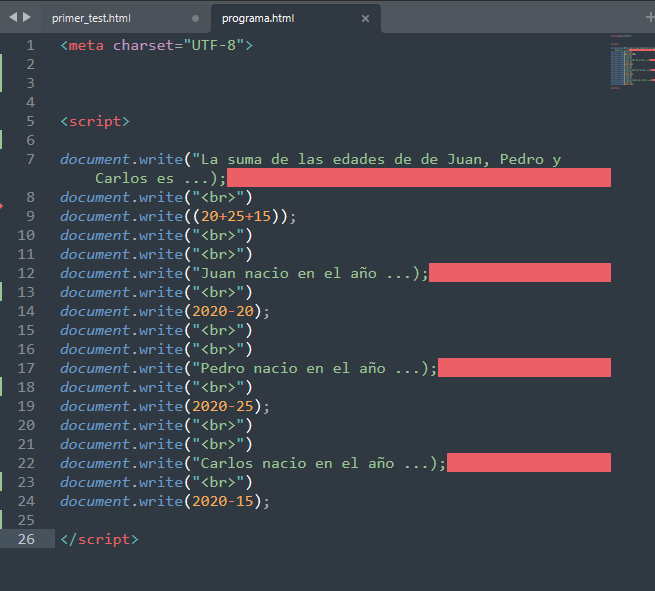Image resolution: width=655 pixels, height=591 pixels.
Task: Click document.write on line 16
Action: [122, 349]
